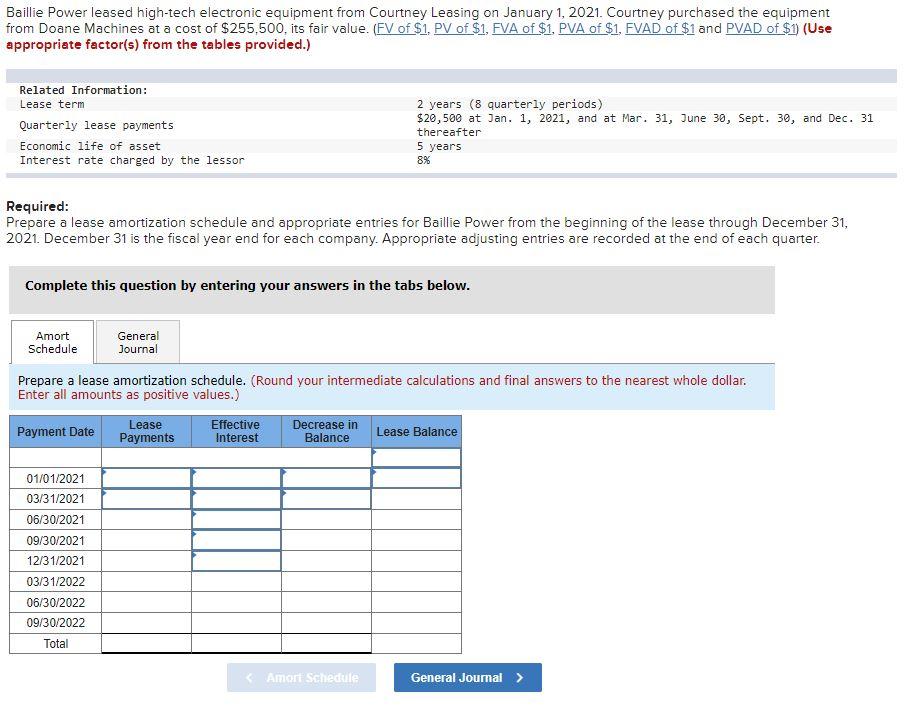Click Total row Lease Payments cell
913x714 pixels.
click(147, 644)
